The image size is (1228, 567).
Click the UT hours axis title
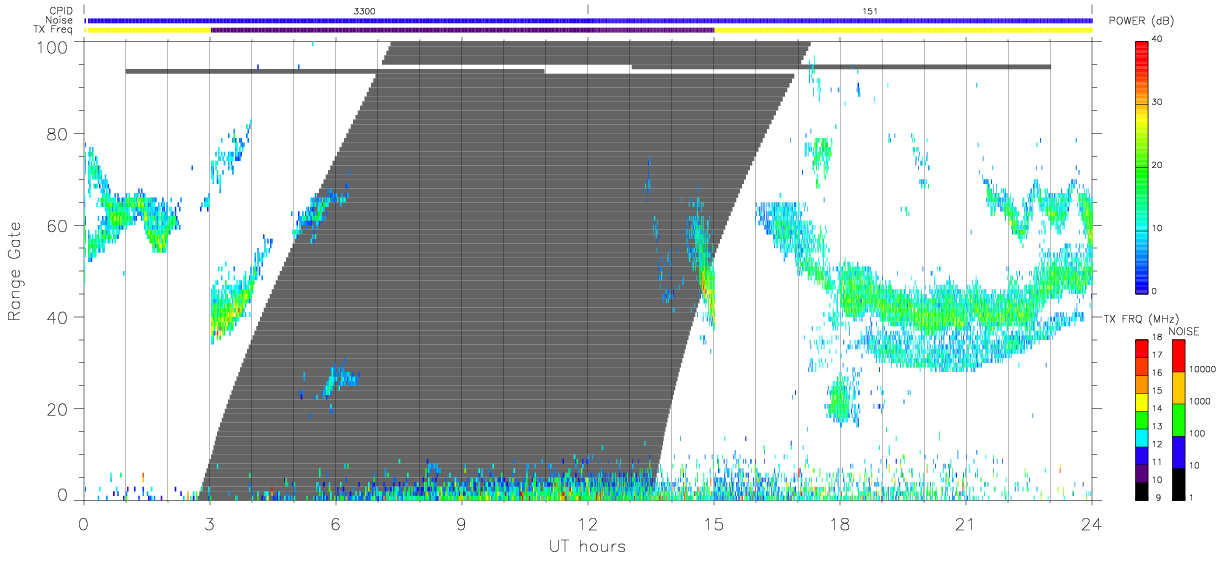586,546
